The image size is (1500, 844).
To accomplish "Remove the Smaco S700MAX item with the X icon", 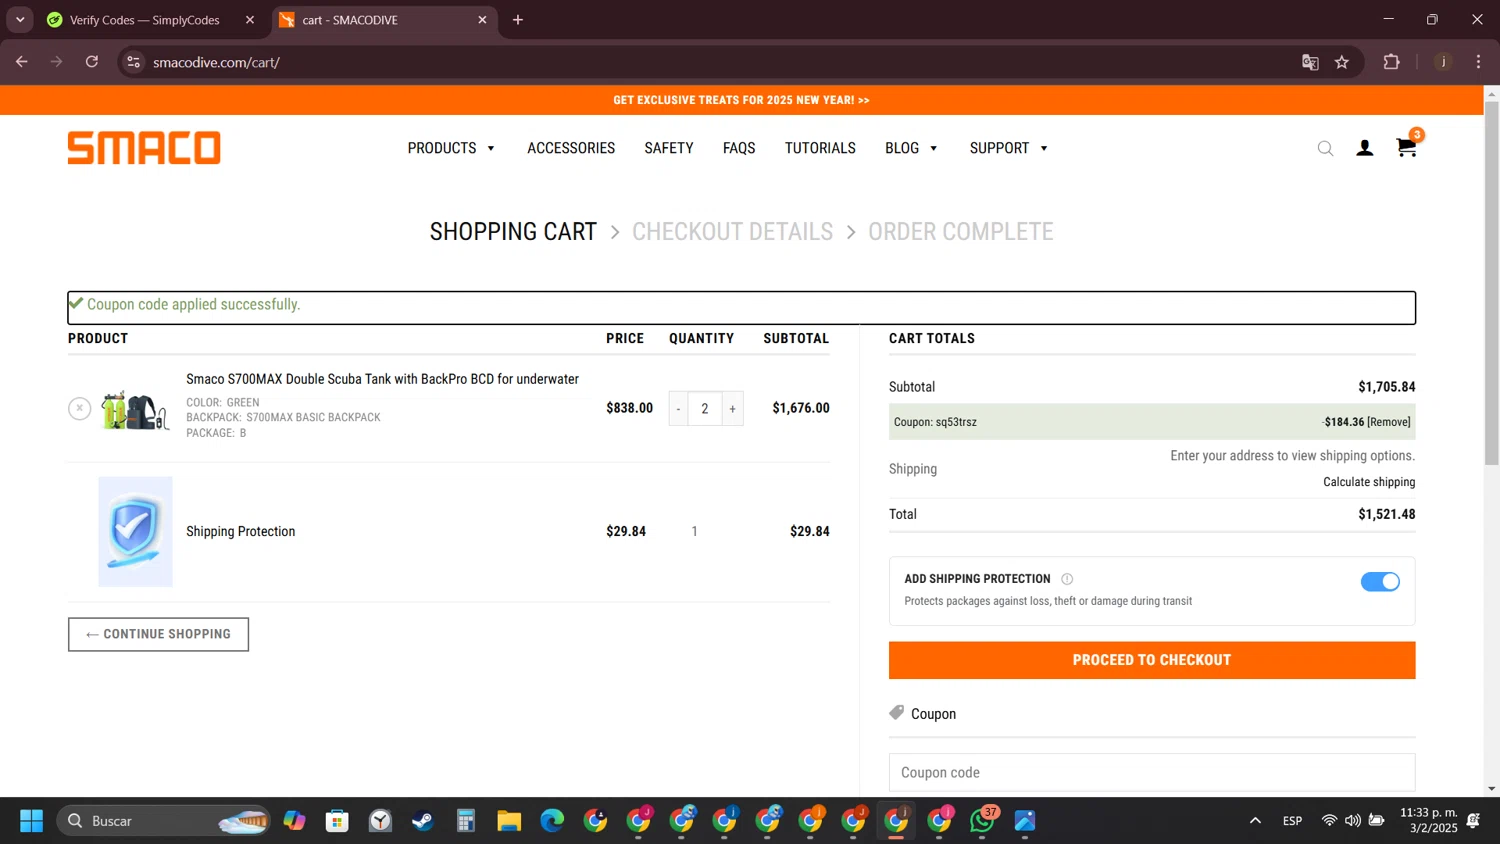I will [79, 408].
